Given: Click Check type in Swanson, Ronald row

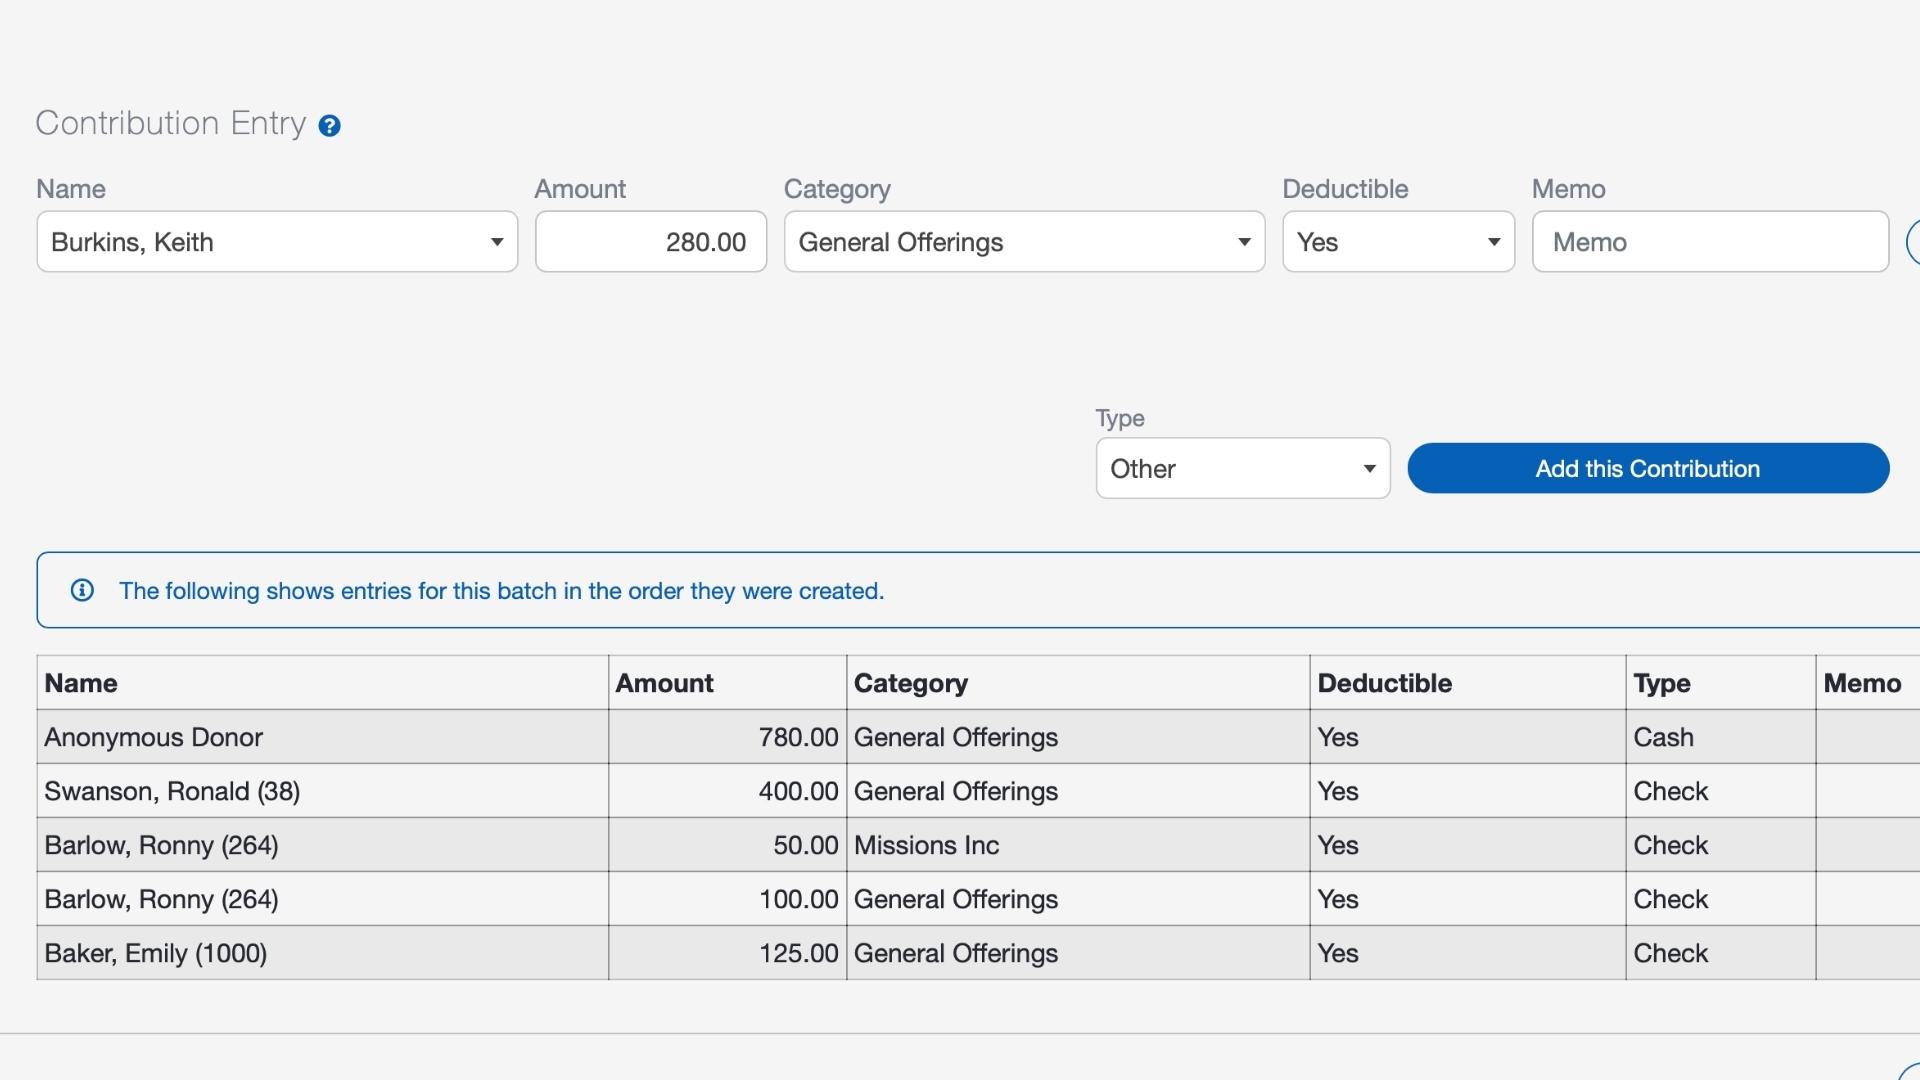Looking at the screenshot, I should 1720,791.
